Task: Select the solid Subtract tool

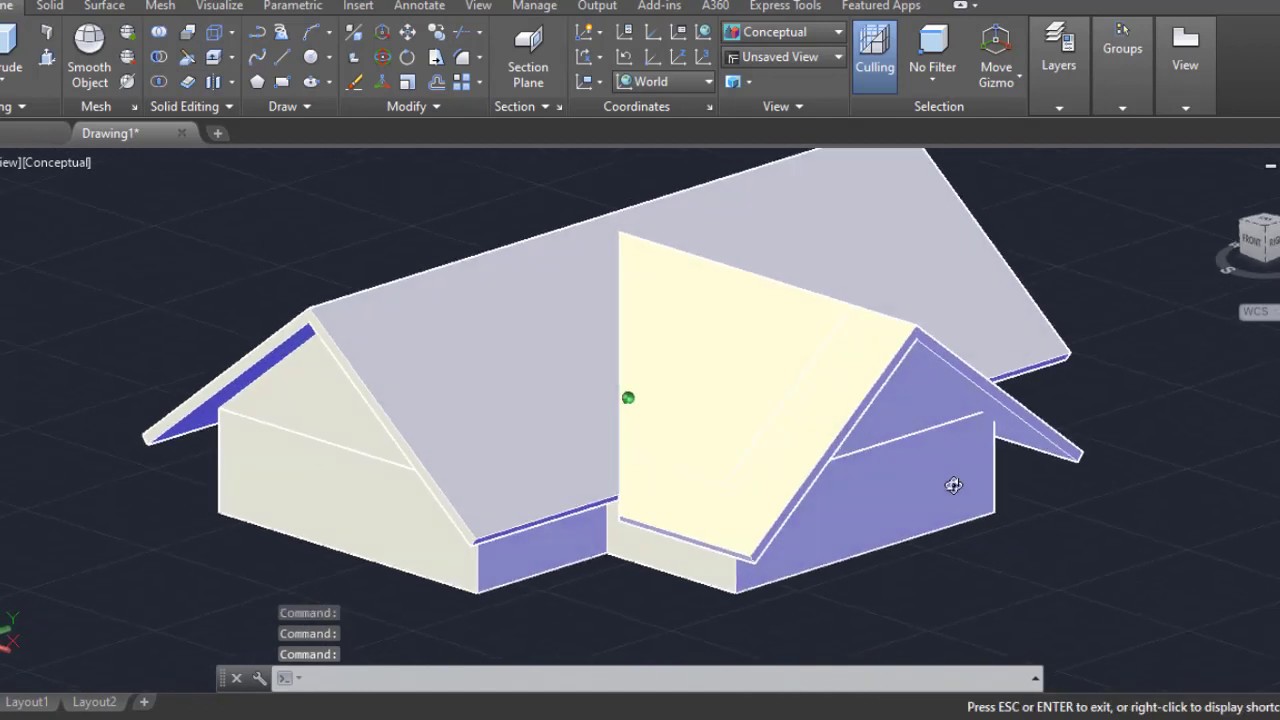Action: point(159,57)
